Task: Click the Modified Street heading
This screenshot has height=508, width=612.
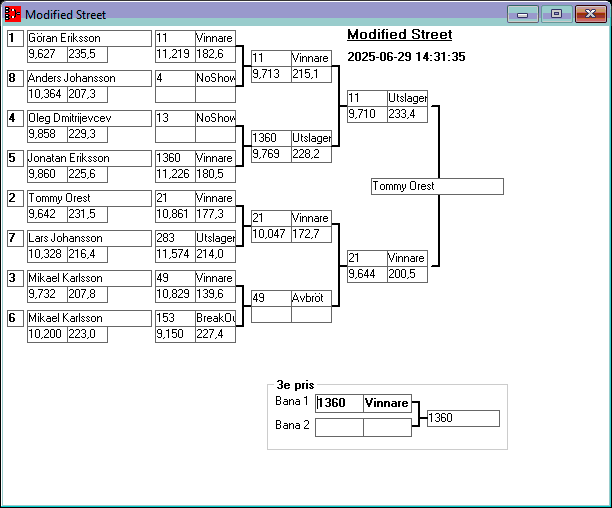Action: pos(400,35)
